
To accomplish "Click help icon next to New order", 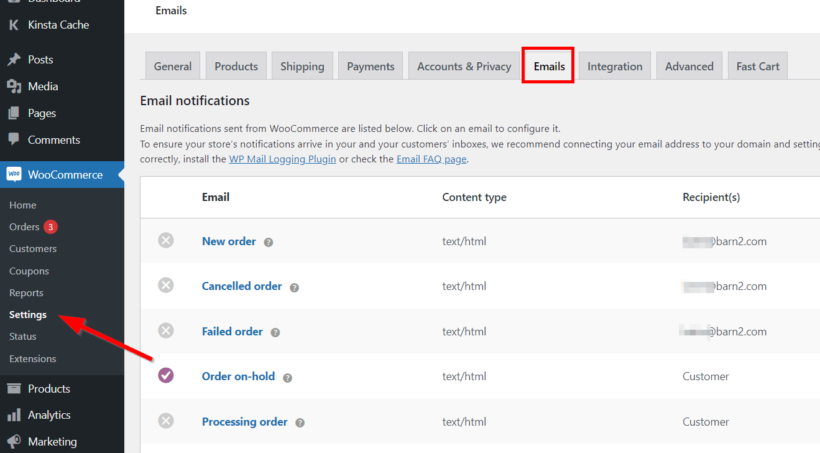I will pyautogui.click(x=268, y=242).
